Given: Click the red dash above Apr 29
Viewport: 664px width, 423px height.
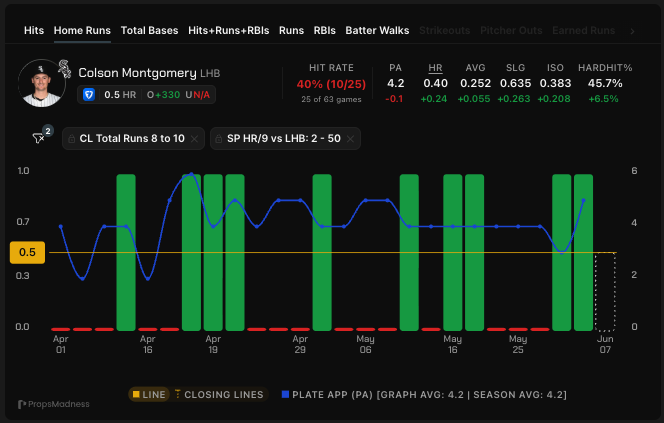Looking at the screenshot, I should click(x=300, y=329).
